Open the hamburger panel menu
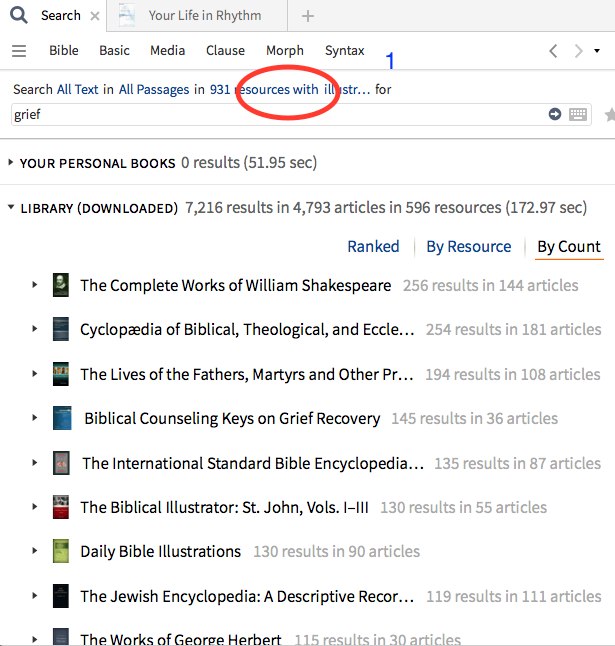The image size is (615, 646). [19, 51]
